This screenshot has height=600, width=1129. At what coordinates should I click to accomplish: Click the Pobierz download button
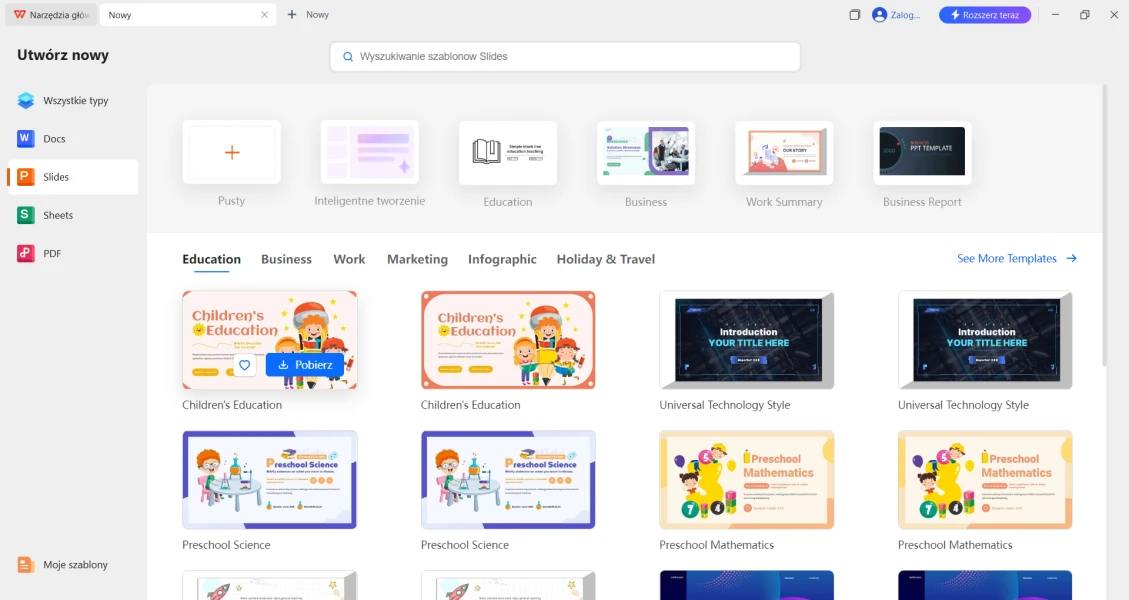coord(305,365)
